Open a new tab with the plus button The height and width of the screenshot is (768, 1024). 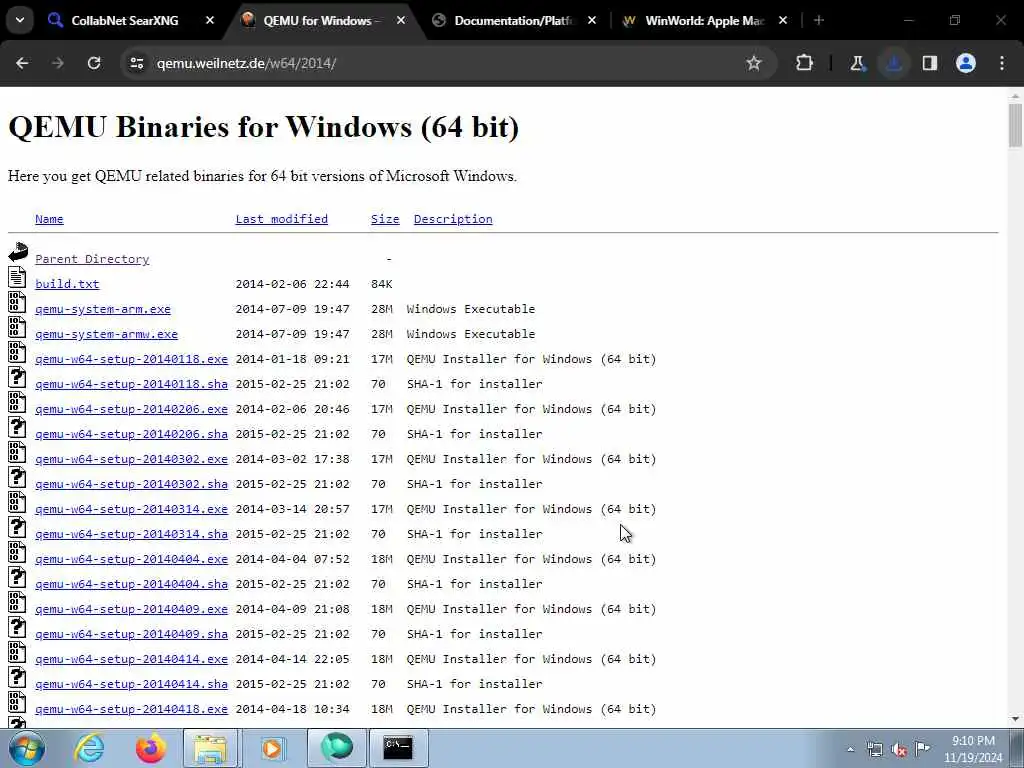[x=819, y=21]
